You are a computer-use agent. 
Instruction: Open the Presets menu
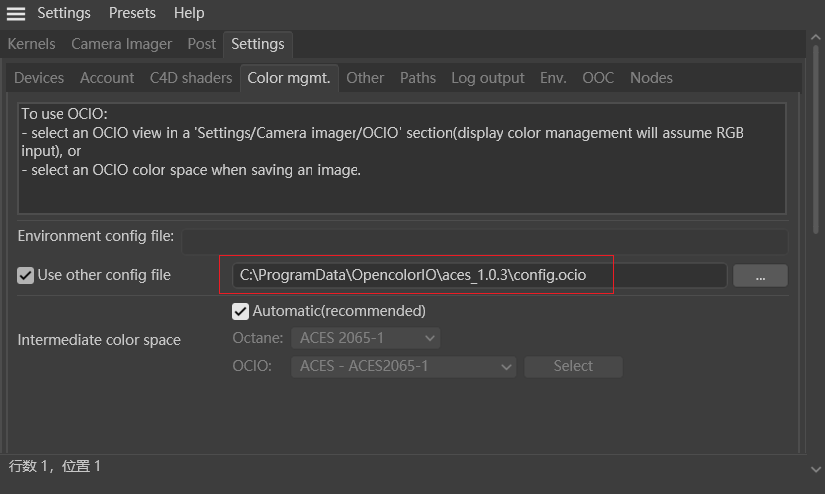[x=132, y=13]
